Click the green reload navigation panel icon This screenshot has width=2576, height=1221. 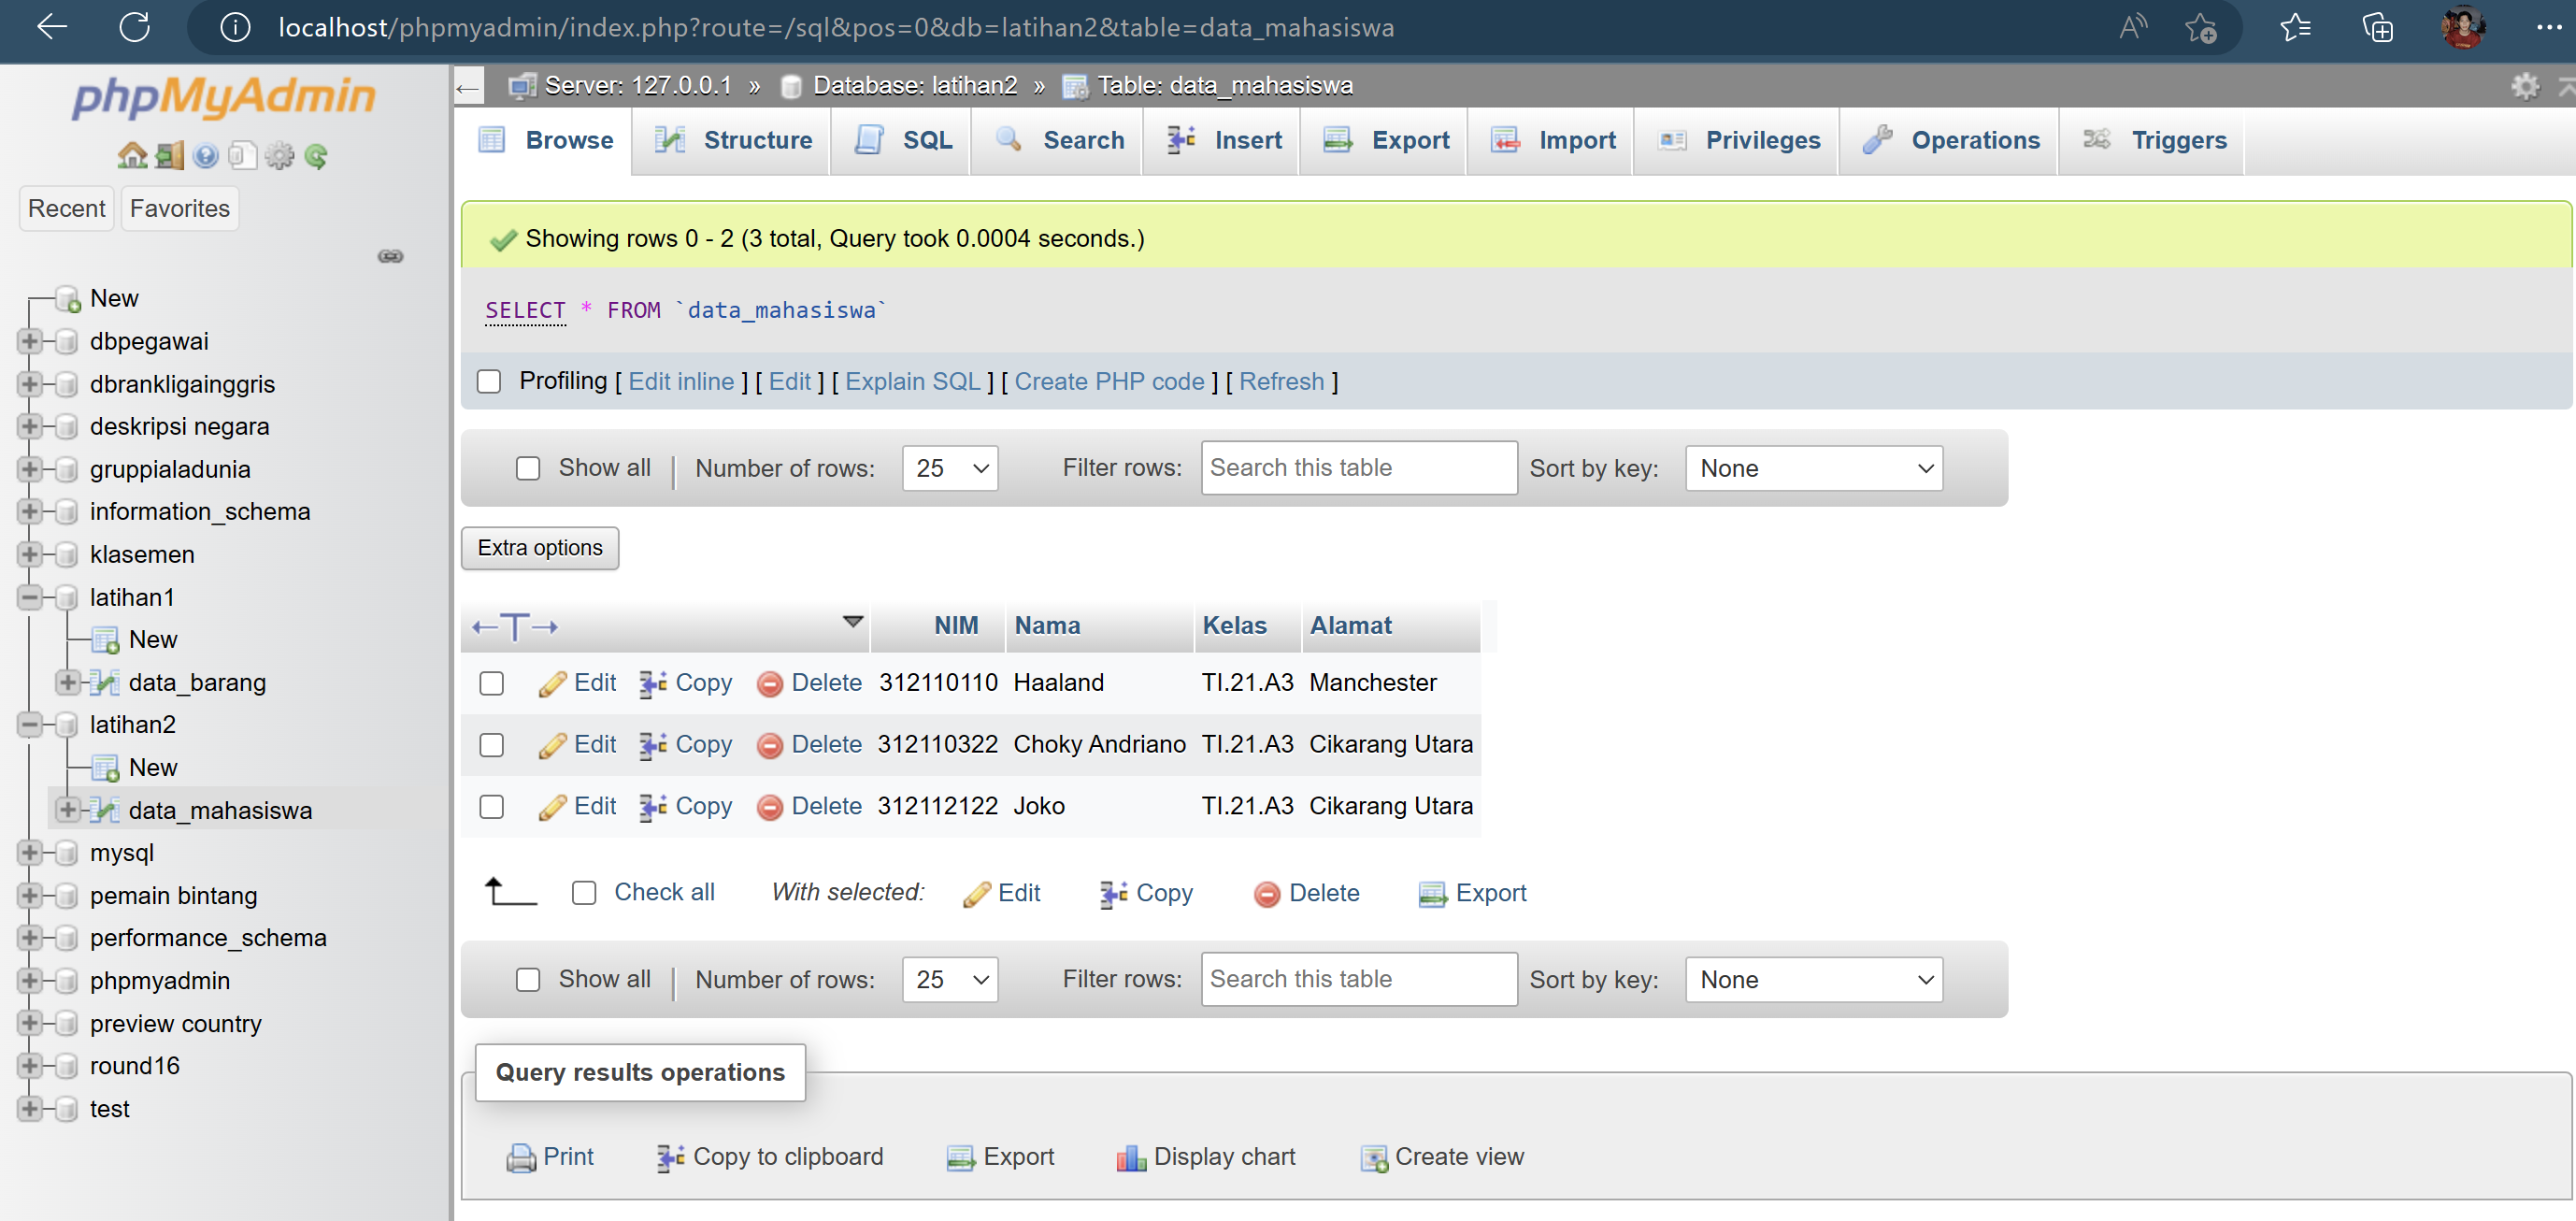point(316,155)
